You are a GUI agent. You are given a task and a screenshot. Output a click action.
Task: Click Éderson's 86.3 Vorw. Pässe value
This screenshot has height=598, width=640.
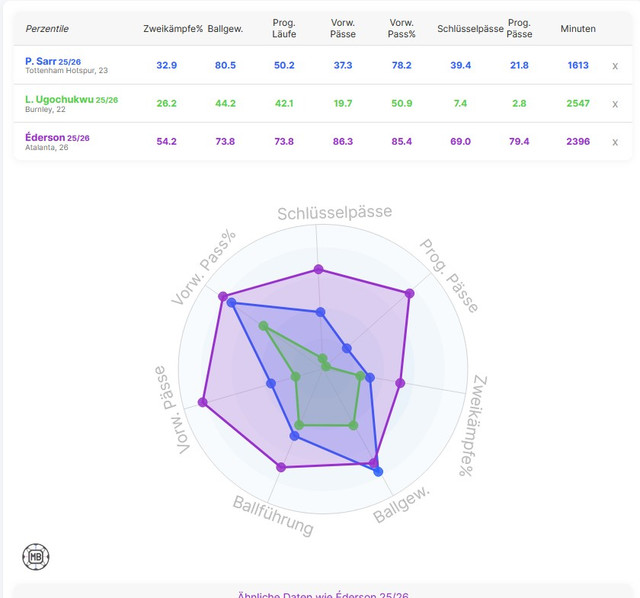click(343, 142)
